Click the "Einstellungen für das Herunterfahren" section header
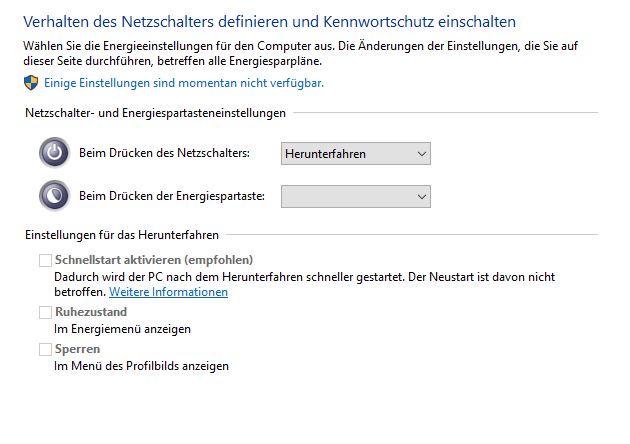Screen dimensions: 630x444 (123, 235)
